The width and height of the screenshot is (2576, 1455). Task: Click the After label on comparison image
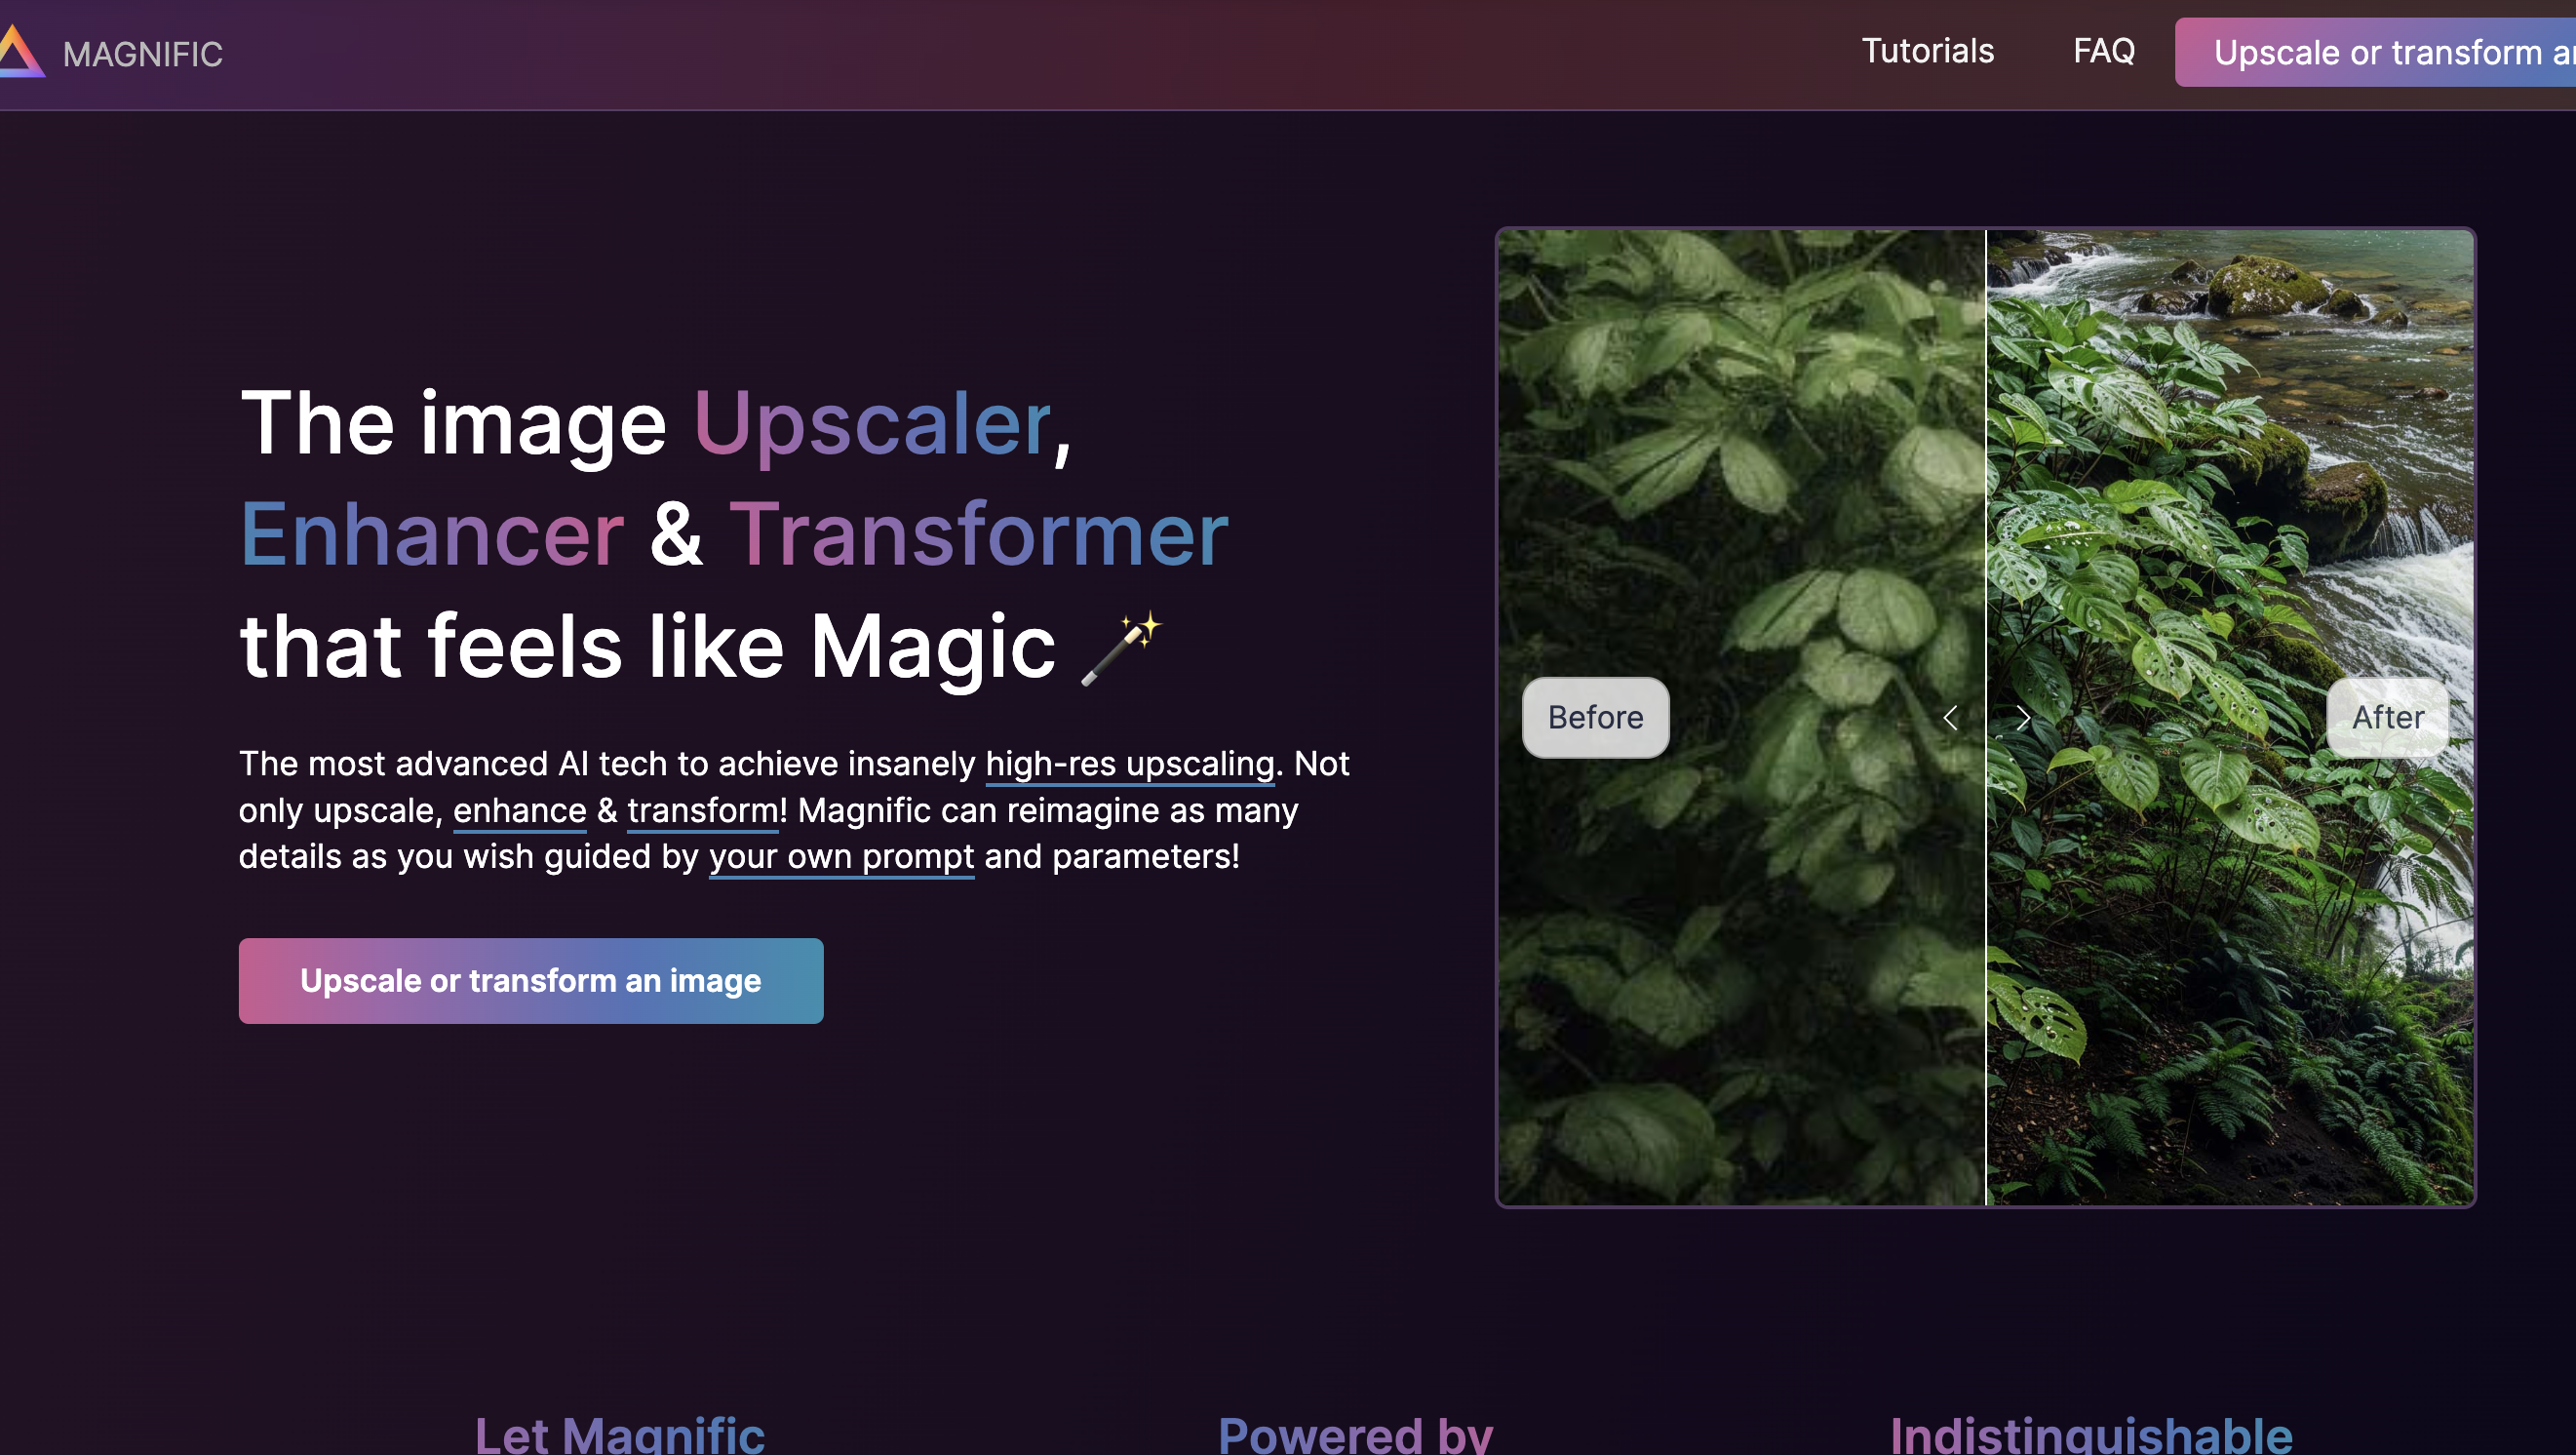[2388, 718]
